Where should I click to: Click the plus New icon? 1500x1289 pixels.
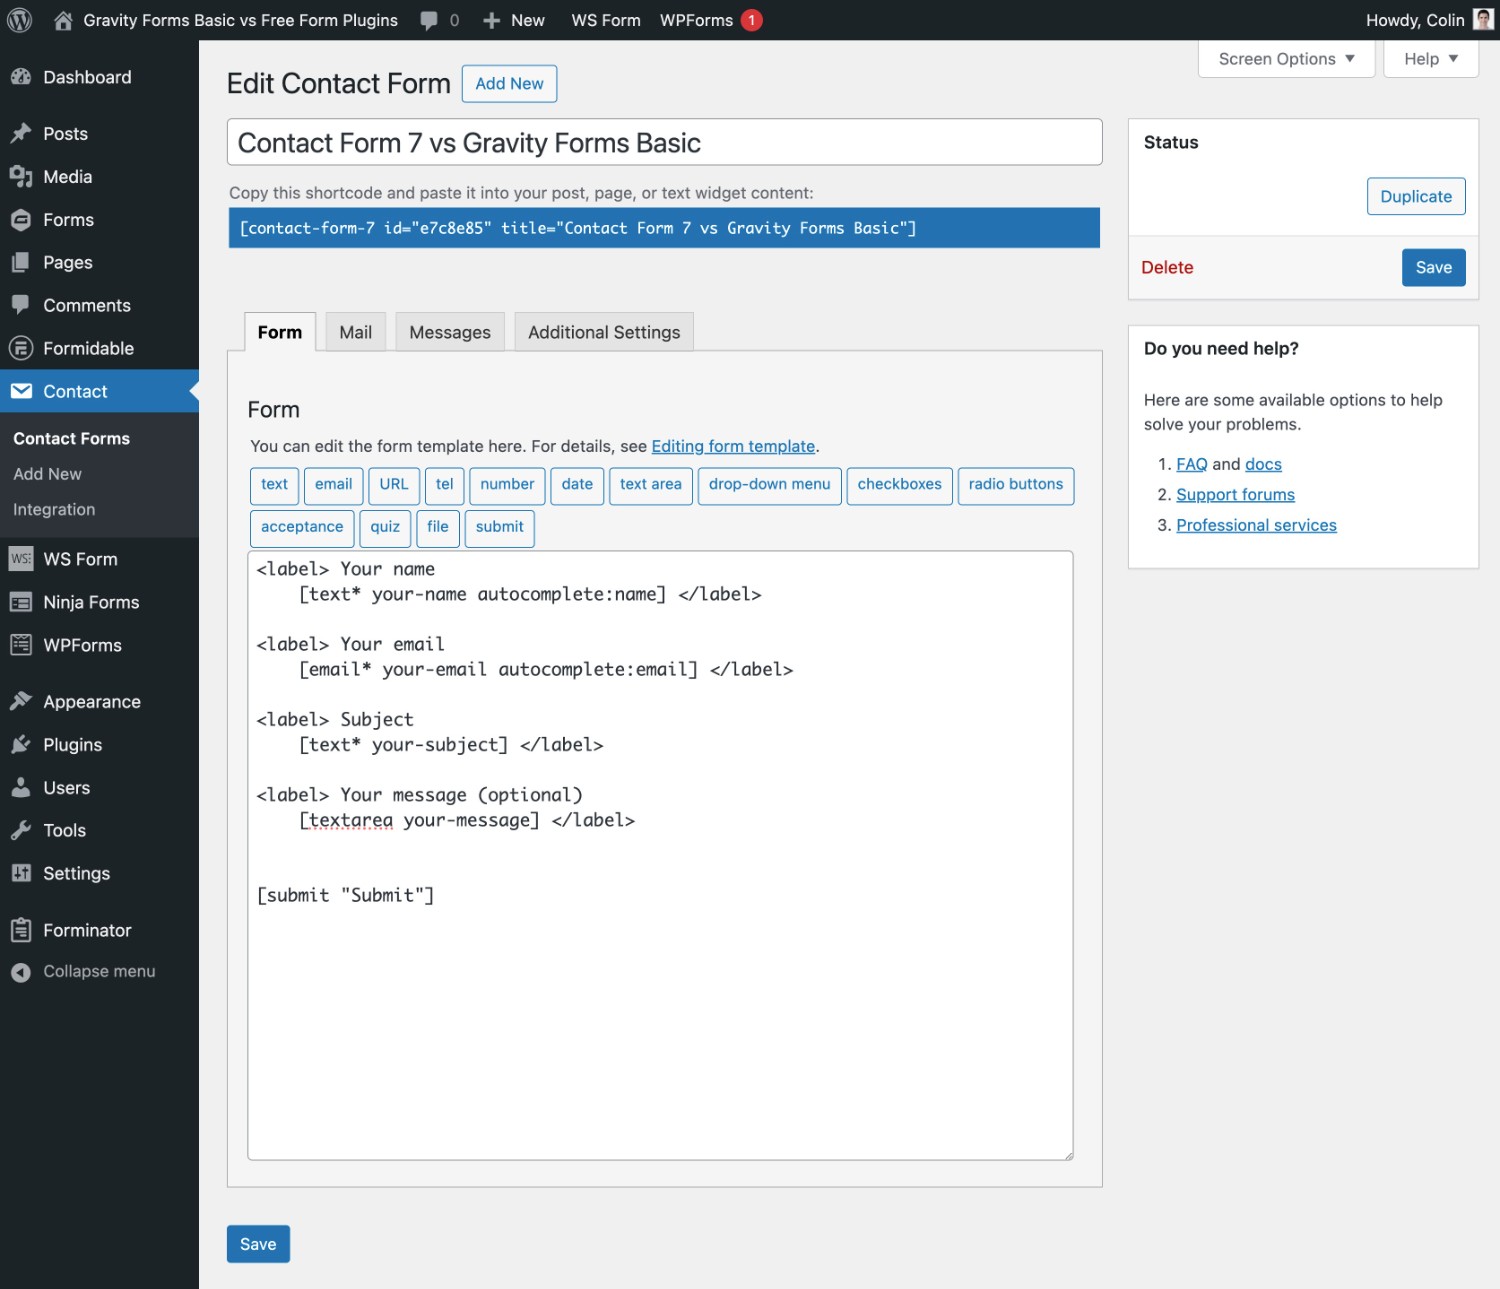491,20
